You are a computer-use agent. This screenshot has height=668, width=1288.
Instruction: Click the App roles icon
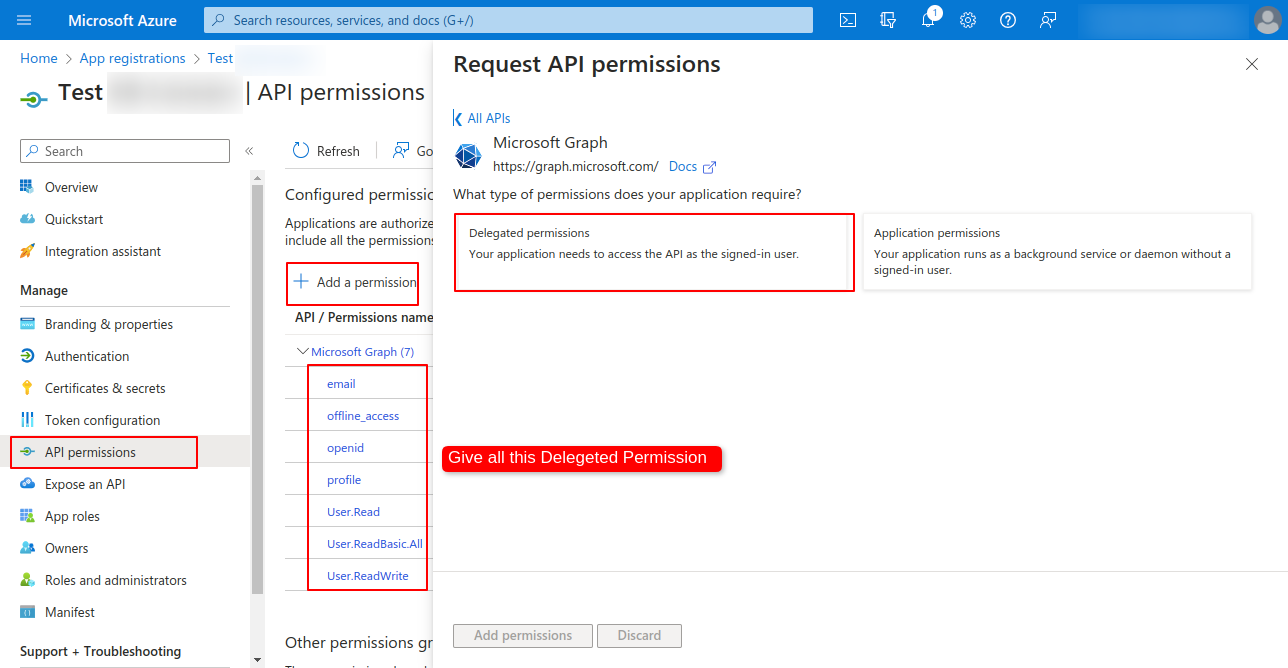click(27, 516)
